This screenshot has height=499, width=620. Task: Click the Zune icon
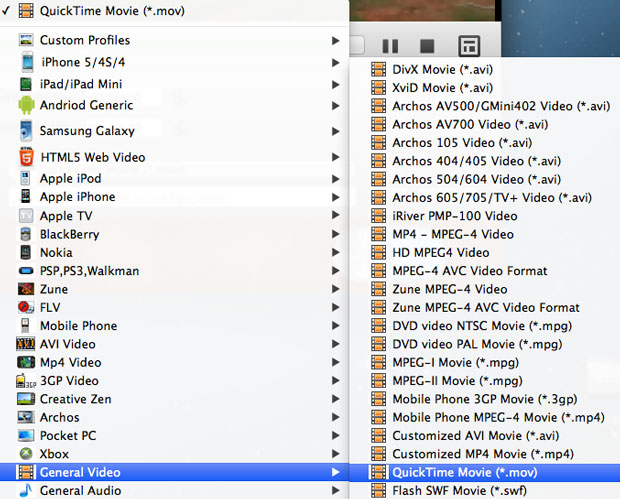[x=26, y=289]
